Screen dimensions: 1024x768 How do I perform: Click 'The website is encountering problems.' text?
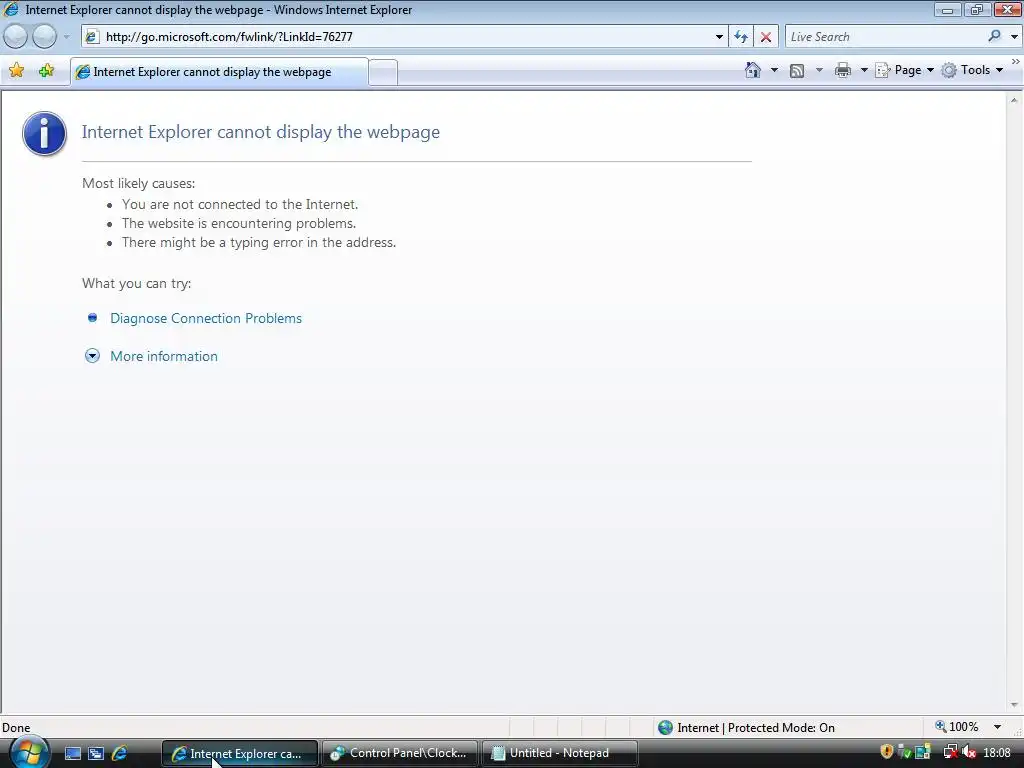coord(239,223)
